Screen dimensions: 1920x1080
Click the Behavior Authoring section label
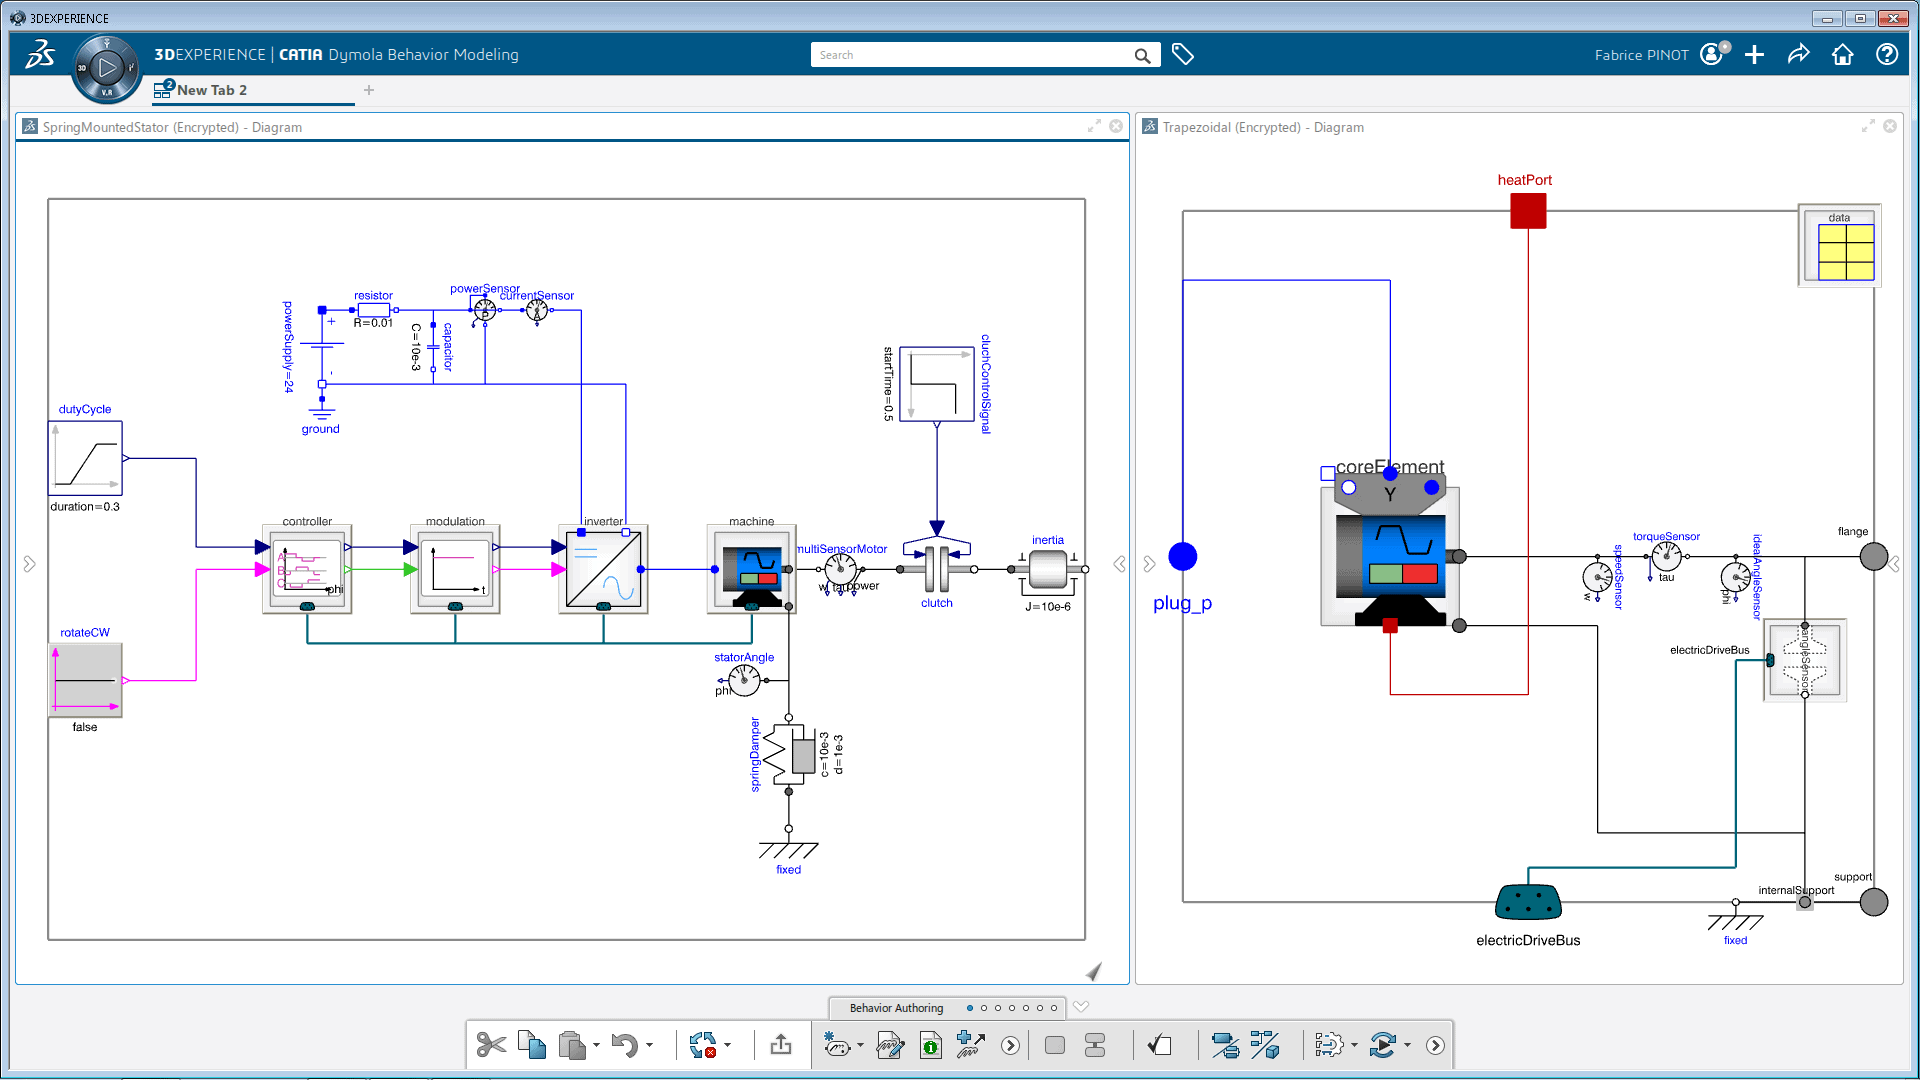[896, 1008]
